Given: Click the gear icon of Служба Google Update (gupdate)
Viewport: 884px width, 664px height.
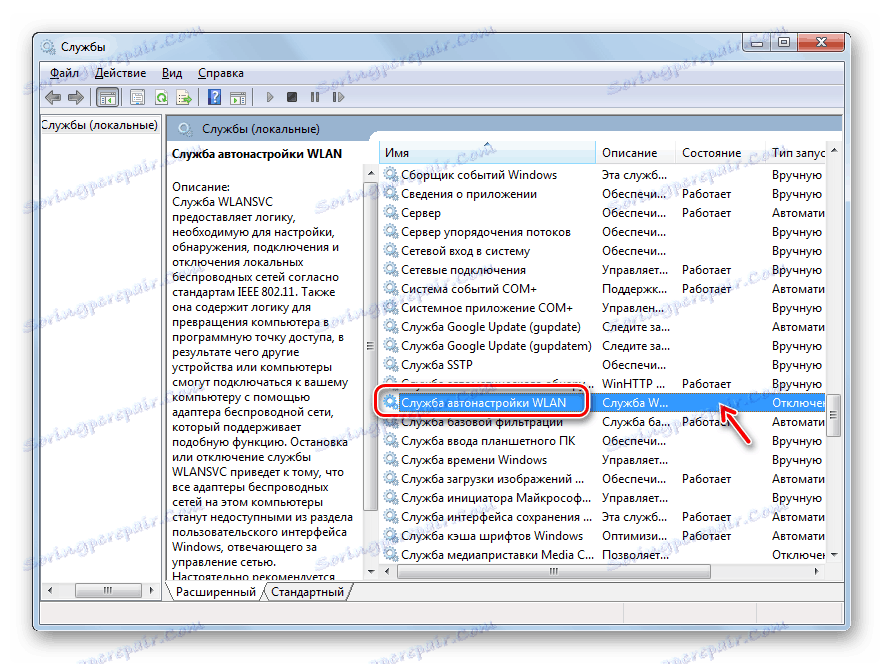Looking at the screenshot, I should [391, 327].
